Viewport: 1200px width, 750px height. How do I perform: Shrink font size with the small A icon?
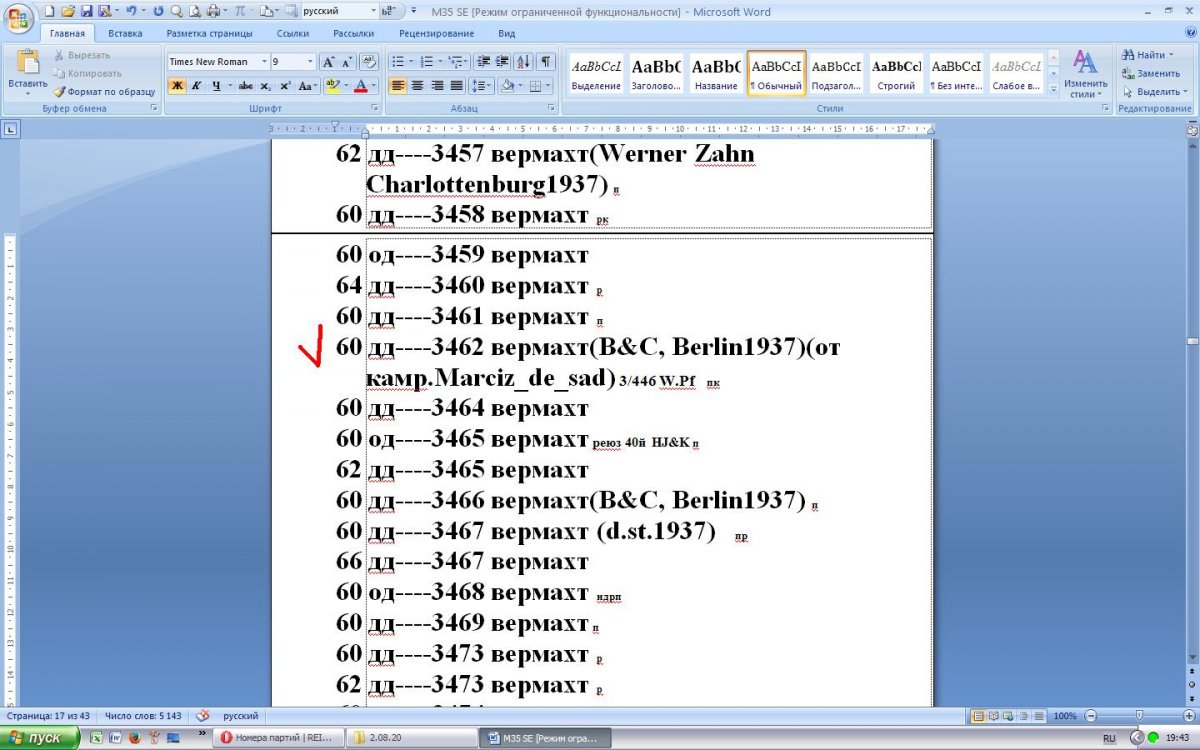pyautogui.click(x=347, y=61)
